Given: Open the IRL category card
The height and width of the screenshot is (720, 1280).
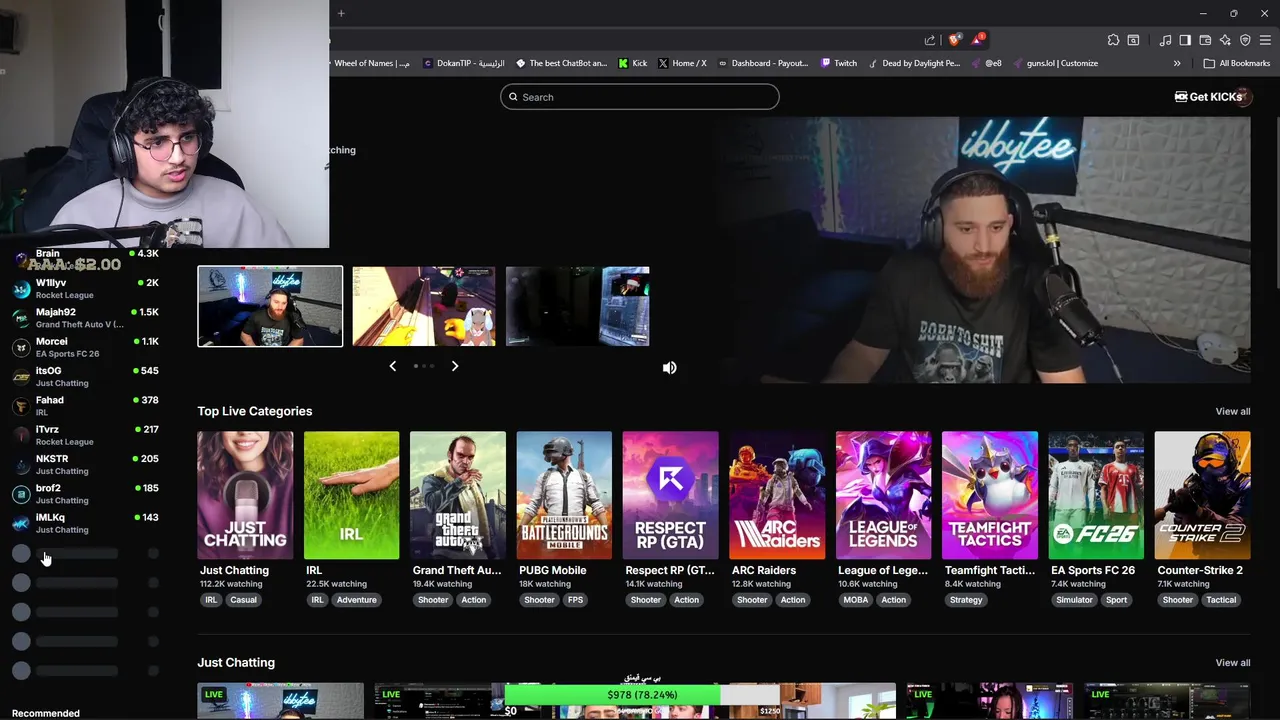Looking at the screenshot, I should click(x=351, y=495).
